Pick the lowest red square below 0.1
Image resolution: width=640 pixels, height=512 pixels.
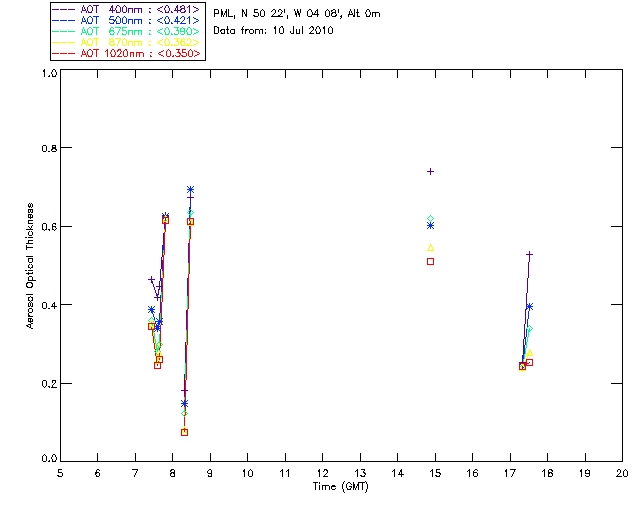tap(184, 432)
